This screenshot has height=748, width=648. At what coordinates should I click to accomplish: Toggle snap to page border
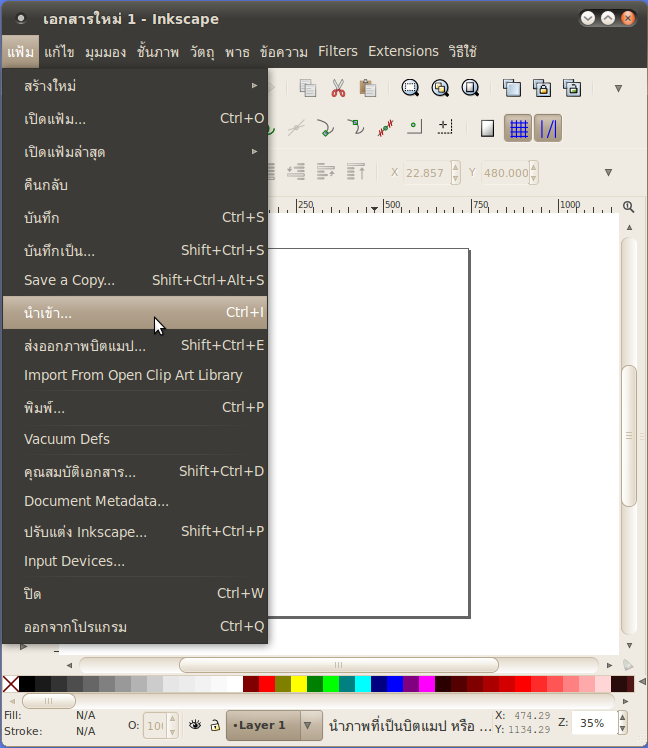(487, 128)
